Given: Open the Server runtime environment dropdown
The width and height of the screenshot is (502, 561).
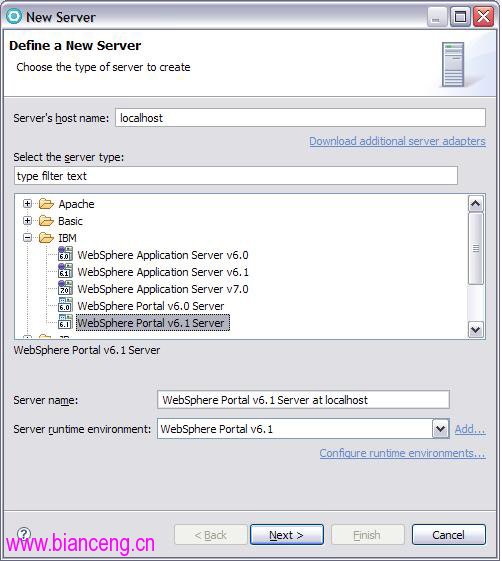Looking at the screenshot, I should click(x=440, y=429).
